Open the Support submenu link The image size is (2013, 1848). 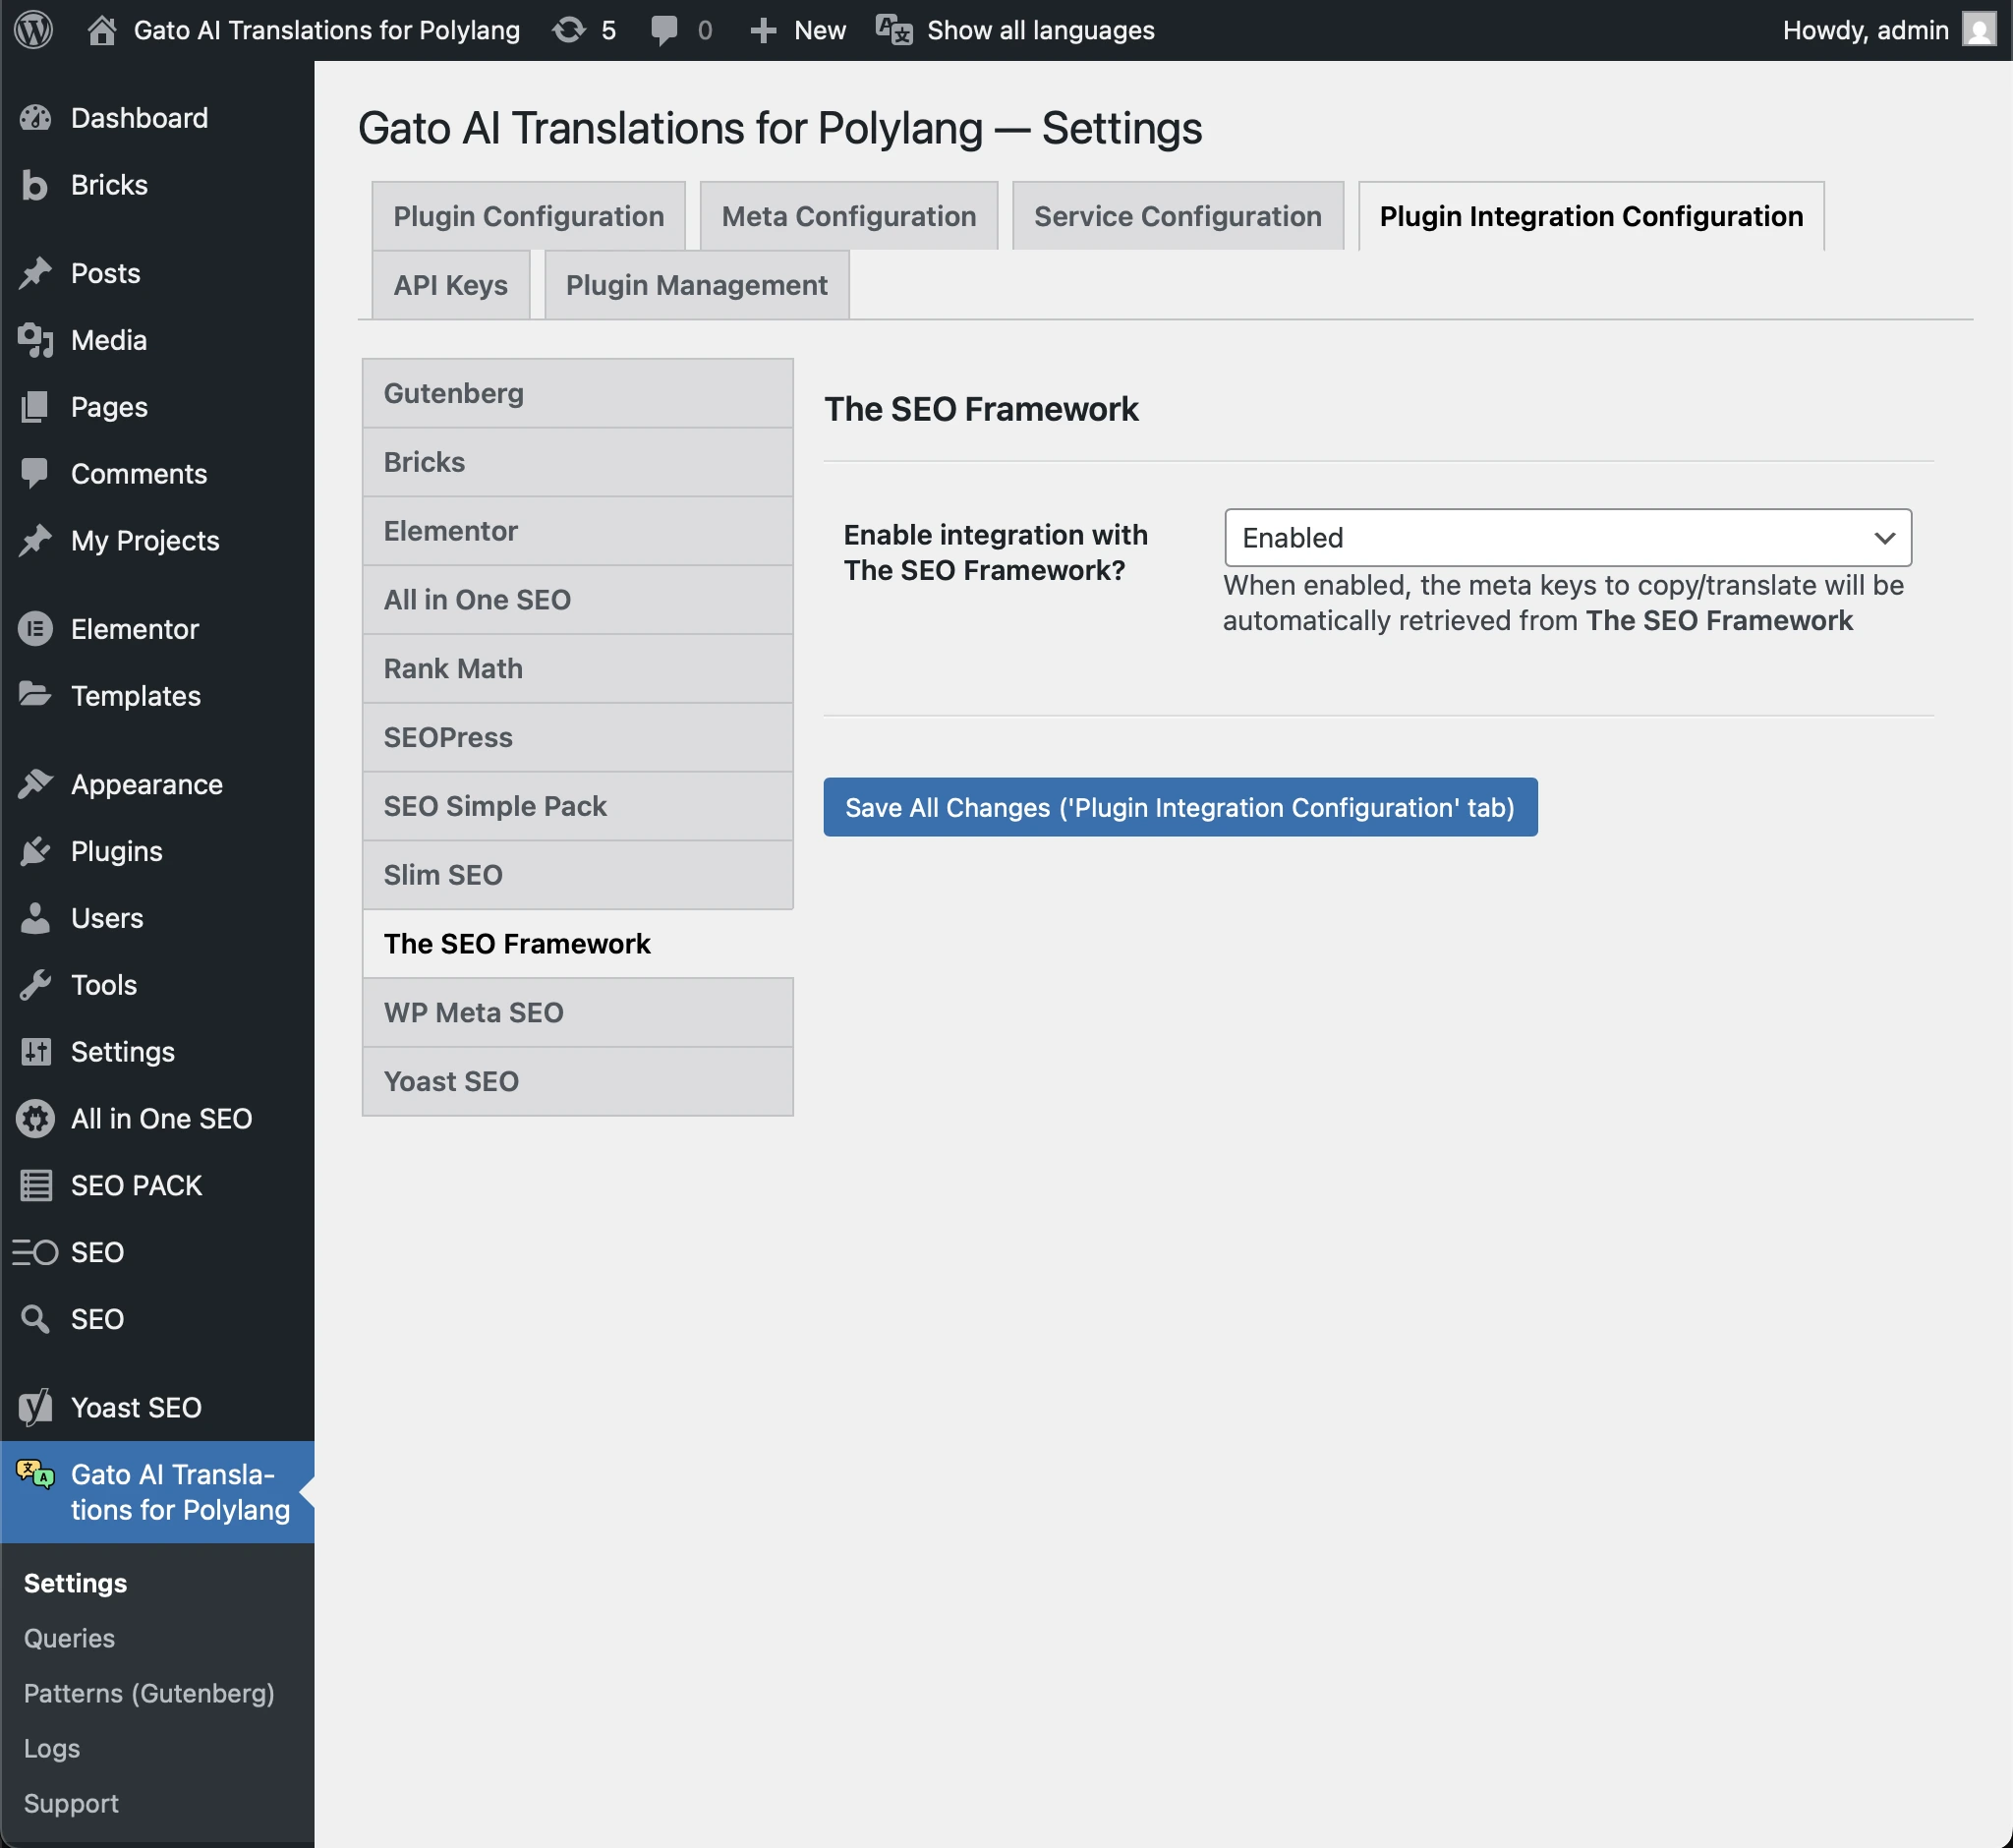click(71, 1803)
